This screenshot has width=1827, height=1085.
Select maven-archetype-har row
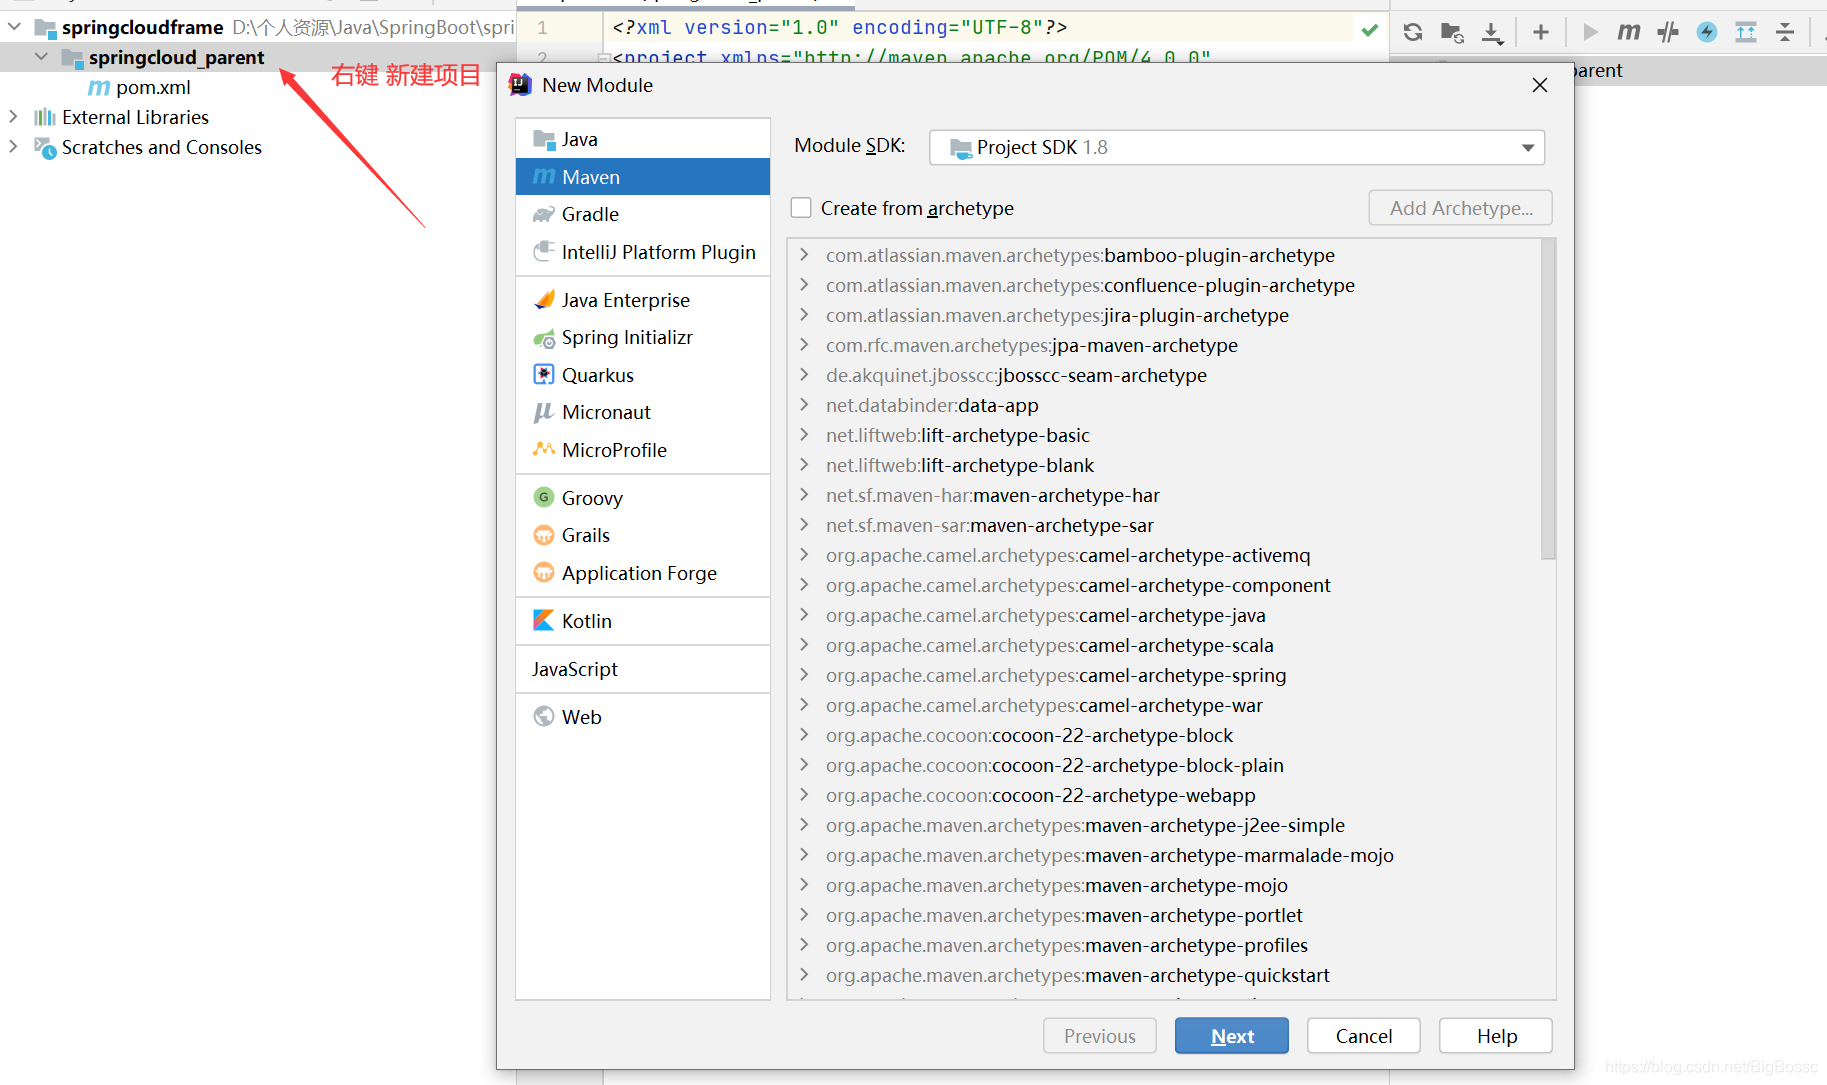[1165, 495]
